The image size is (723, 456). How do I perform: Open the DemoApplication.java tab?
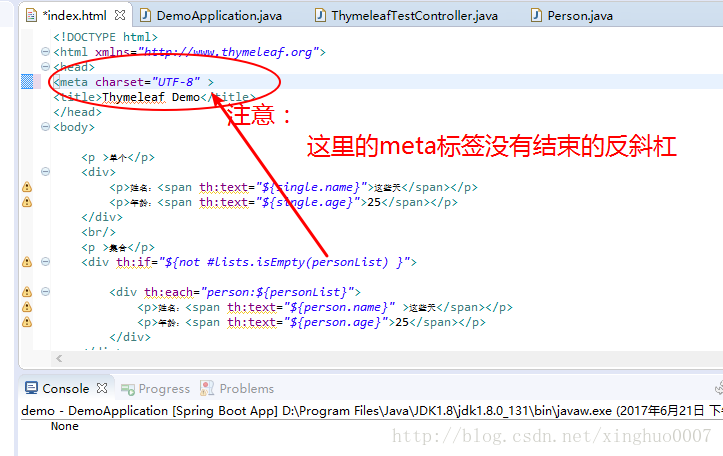219,16
